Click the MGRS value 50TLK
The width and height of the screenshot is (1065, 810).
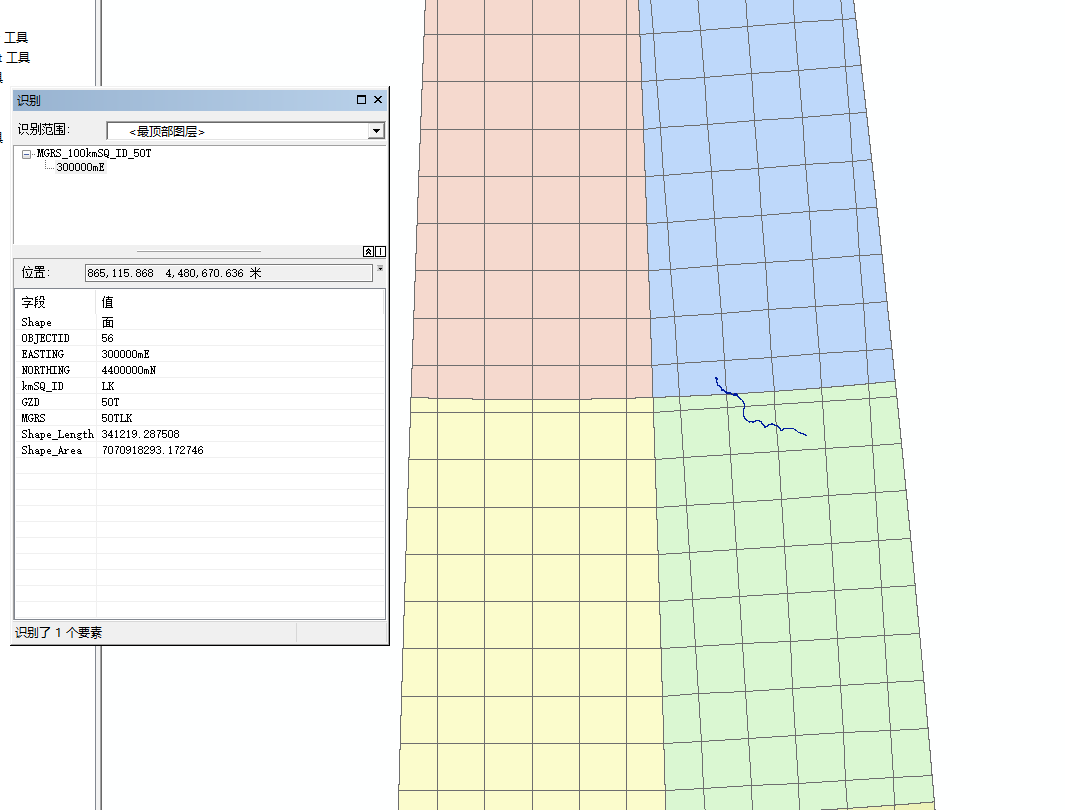(x=117, y=418)
